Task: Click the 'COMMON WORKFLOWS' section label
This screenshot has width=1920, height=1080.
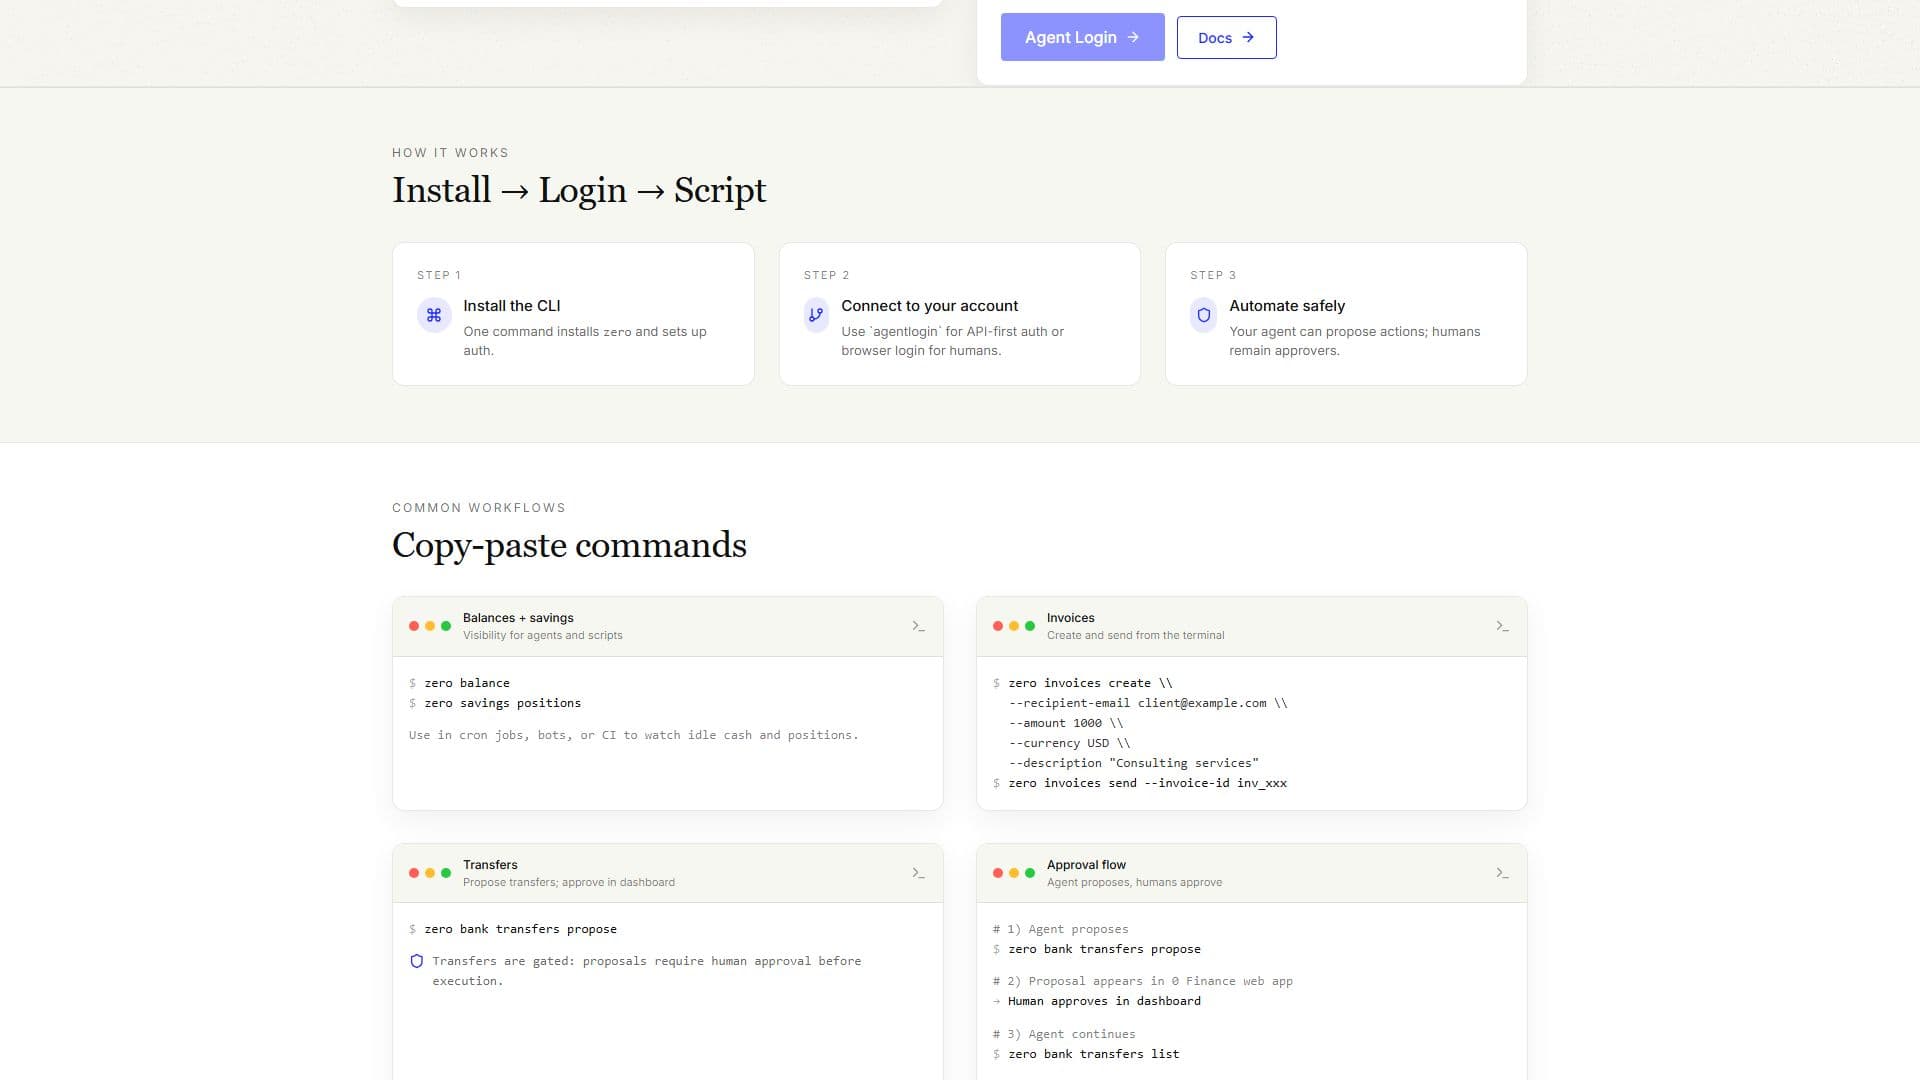Action: 479,508
